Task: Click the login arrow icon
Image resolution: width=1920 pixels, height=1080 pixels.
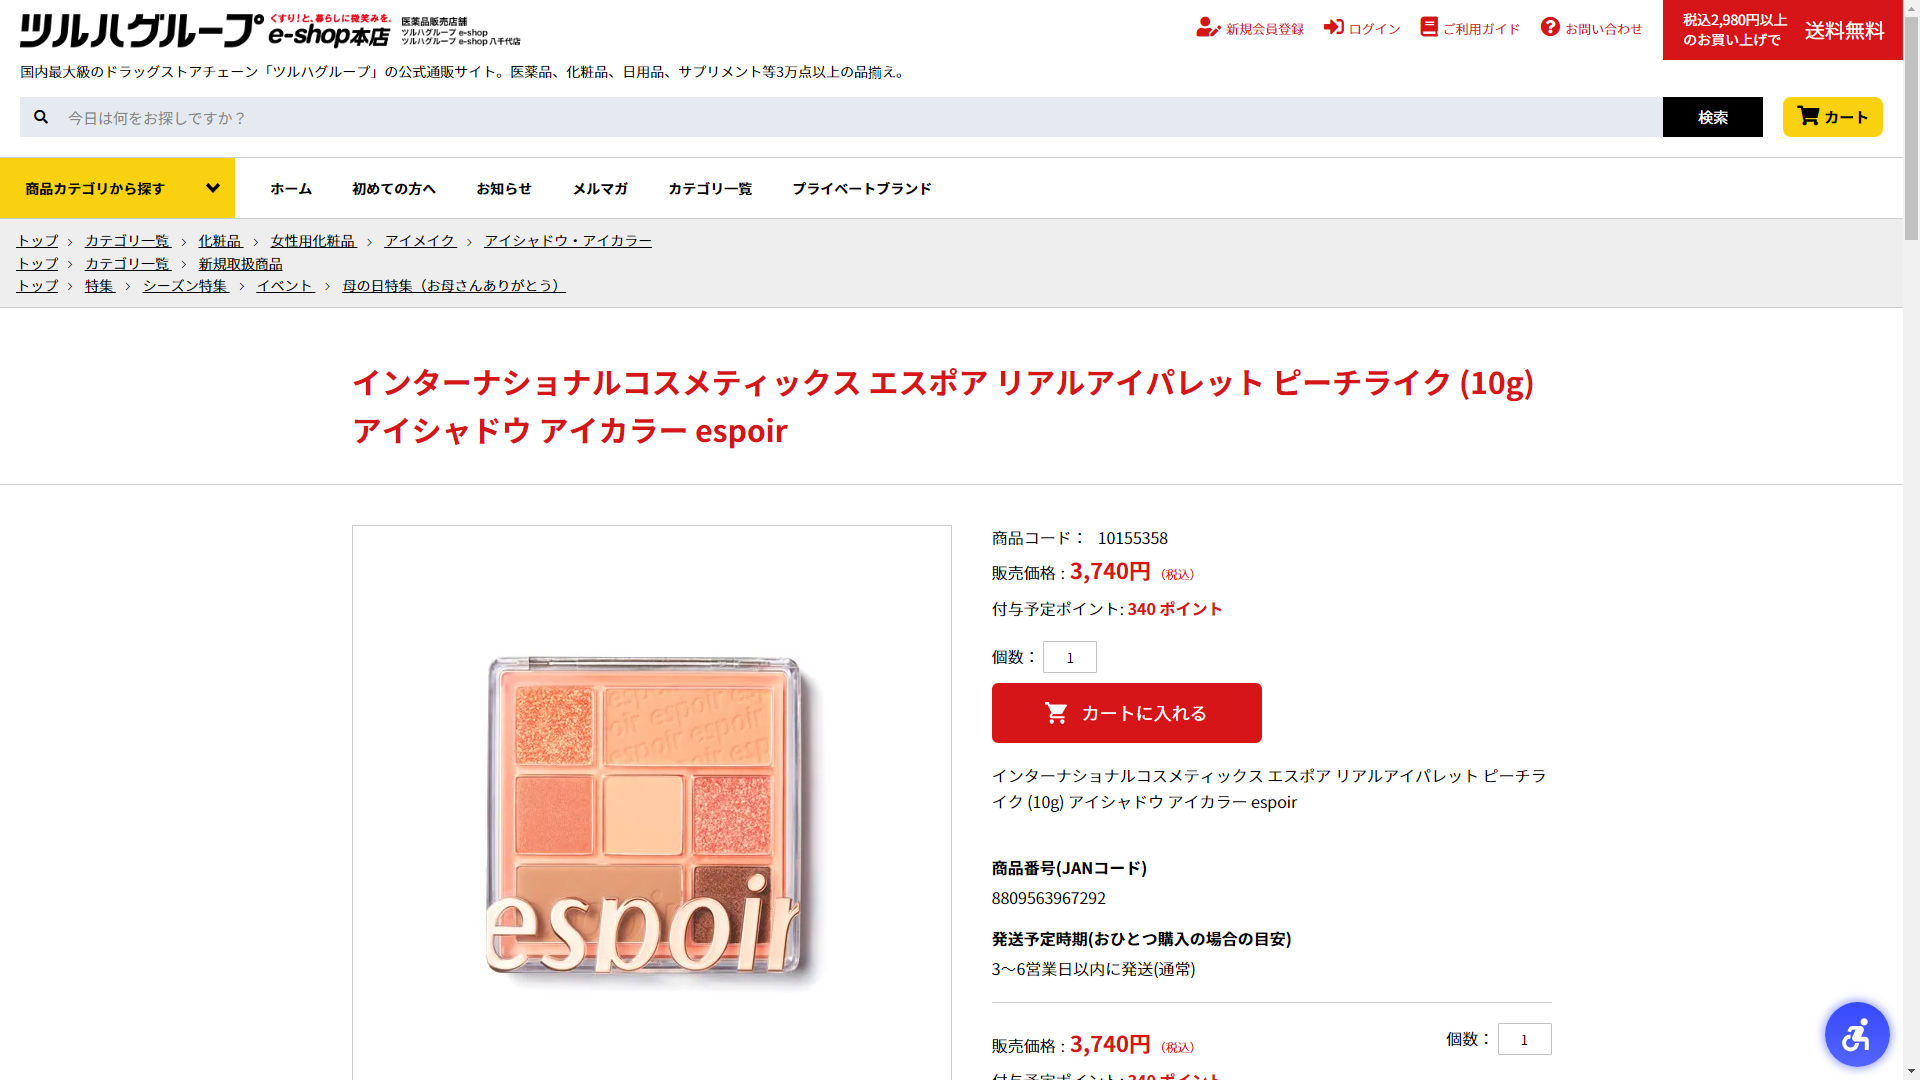Action: pos(1334,27)
